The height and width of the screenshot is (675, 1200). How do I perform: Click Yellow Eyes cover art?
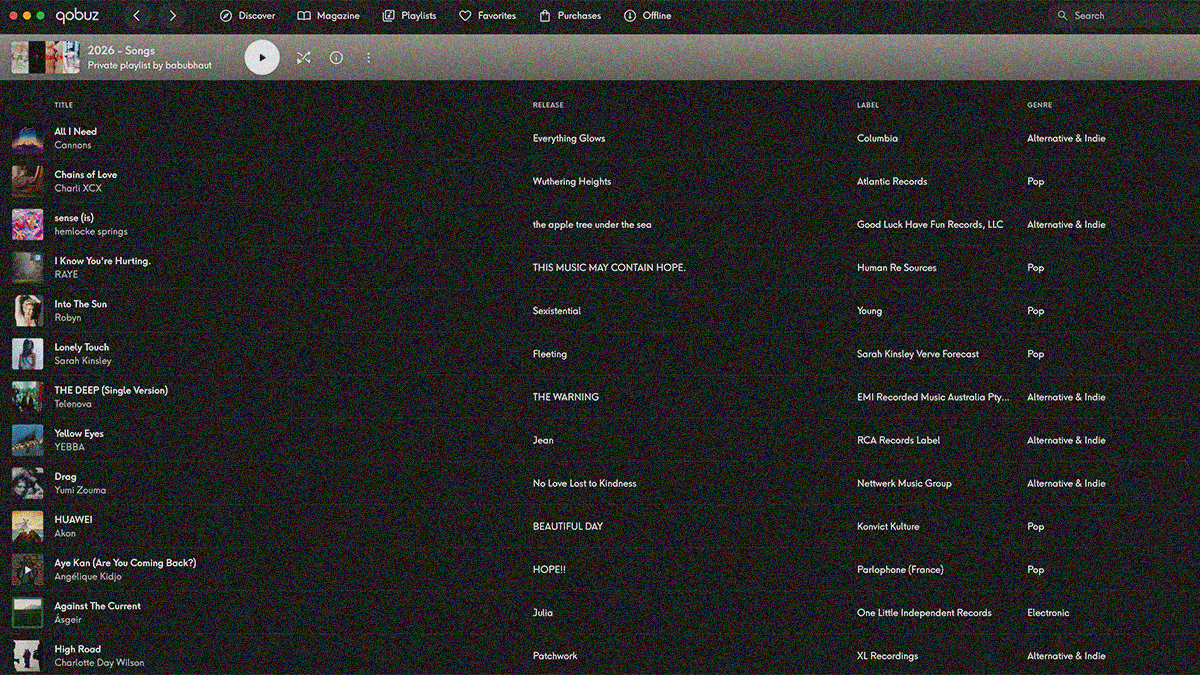27,440
